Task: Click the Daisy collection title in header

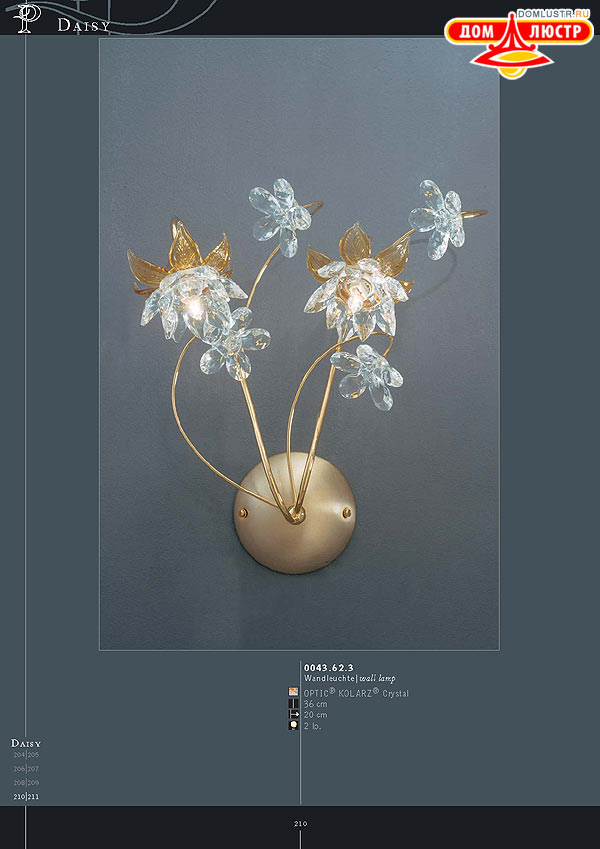Action: (84, 25)
